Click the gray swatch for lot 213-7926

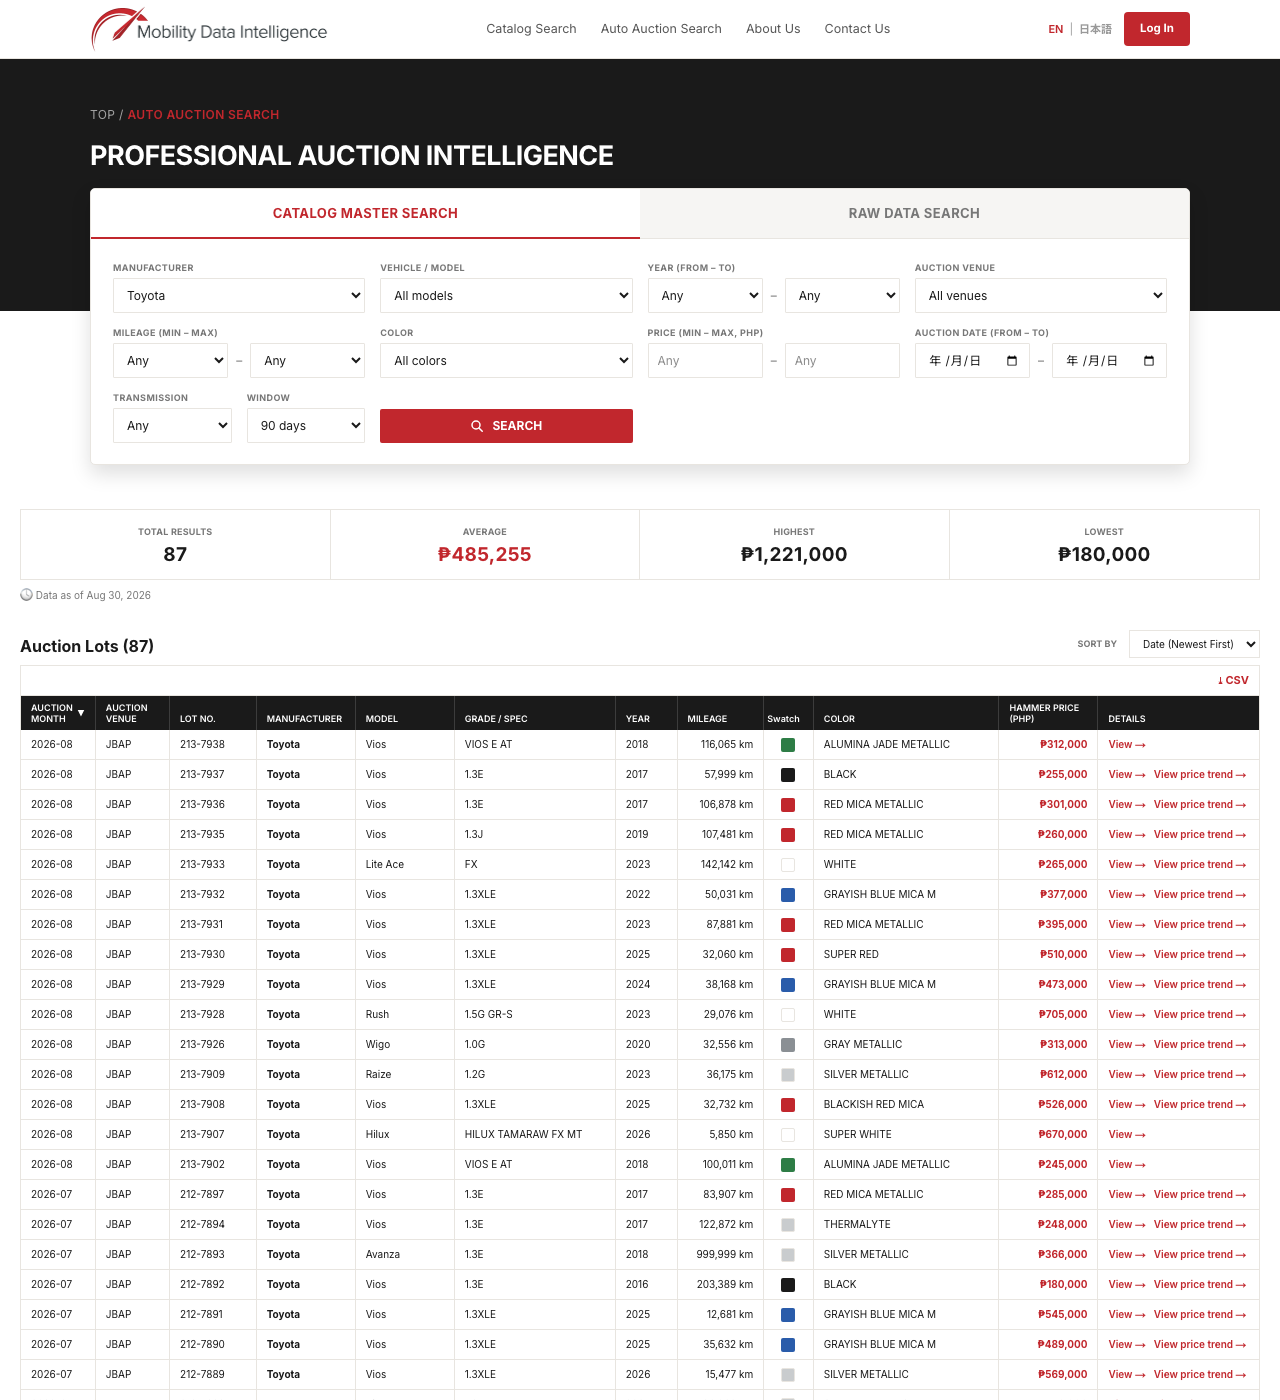788,1045
